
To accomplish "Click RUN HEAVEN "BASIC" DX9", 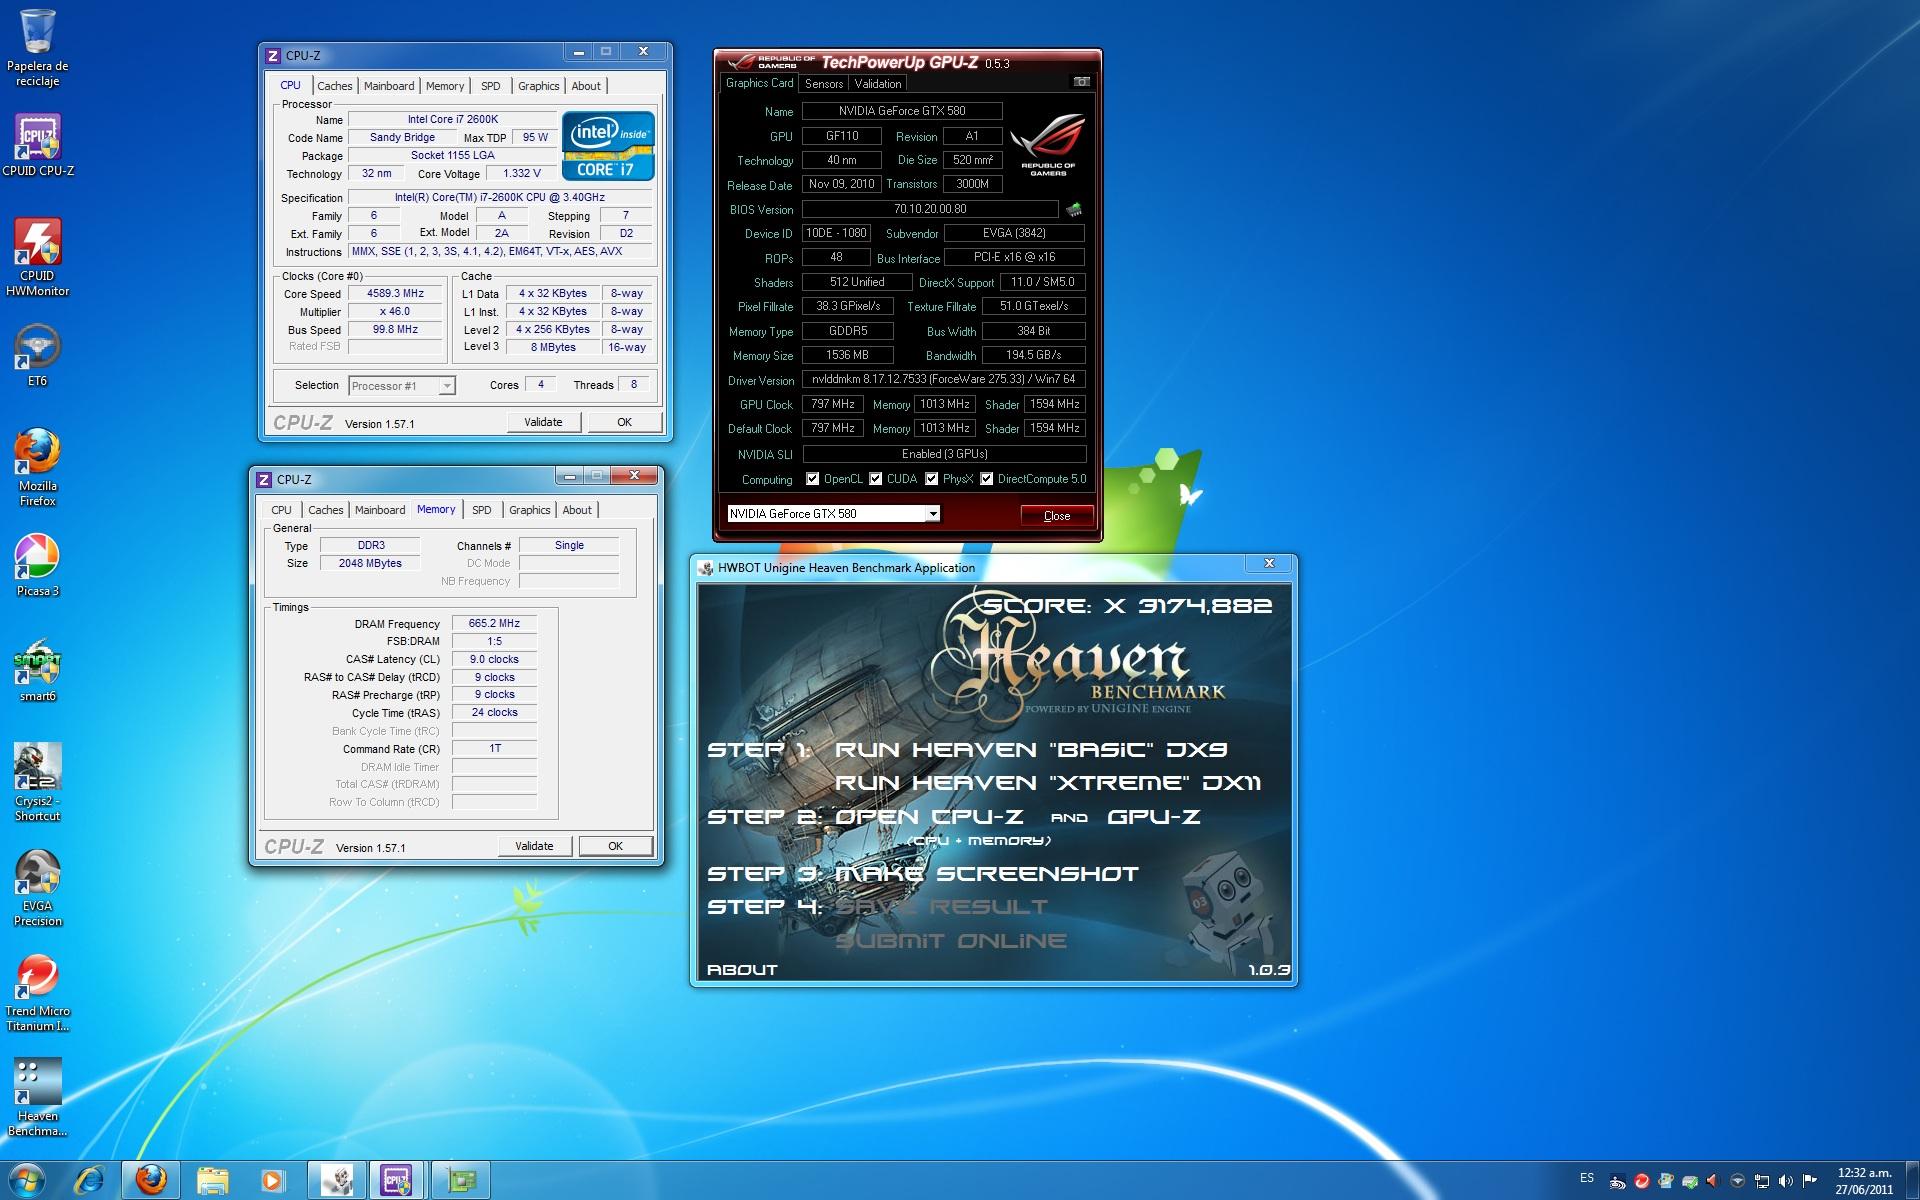I will 1031,750.
